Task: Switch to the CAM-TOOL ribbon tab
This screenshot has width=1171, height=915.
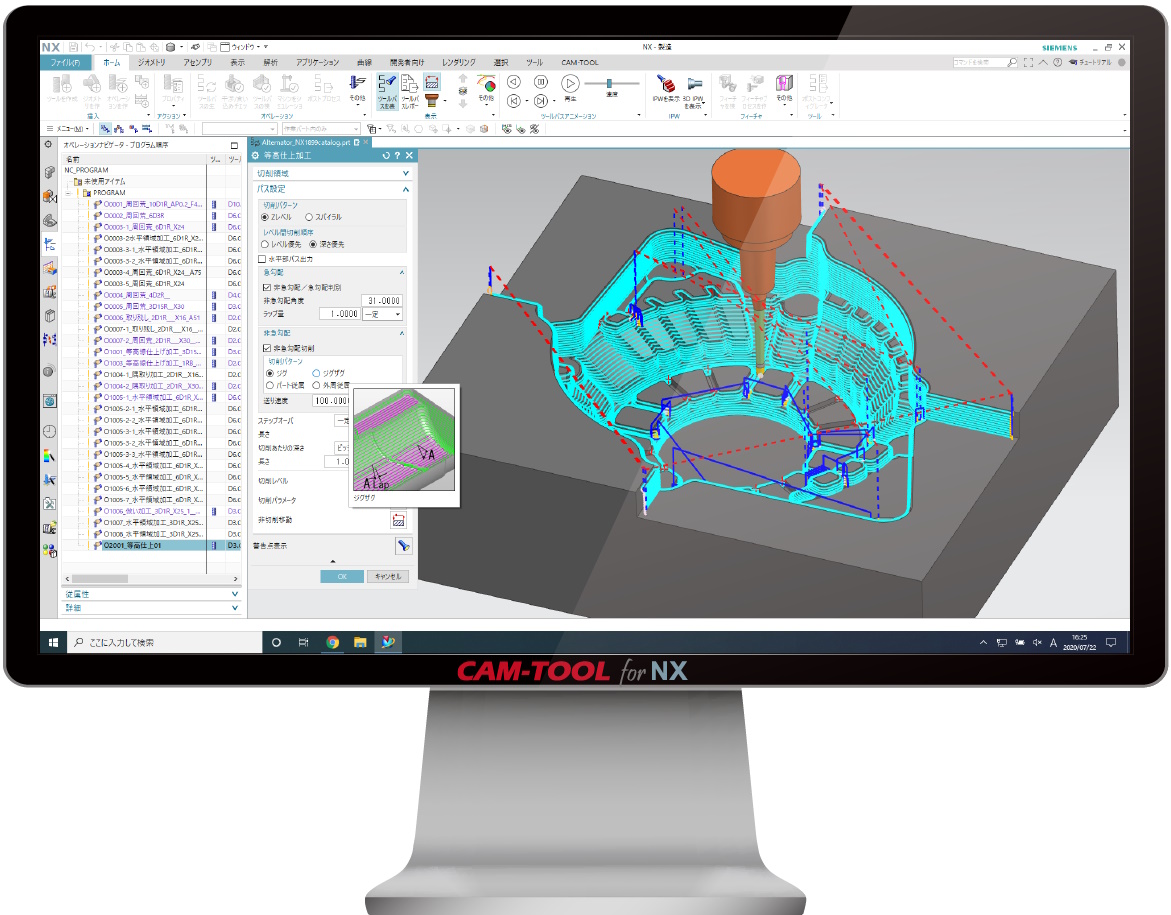Action: click(x=579, y=62)
